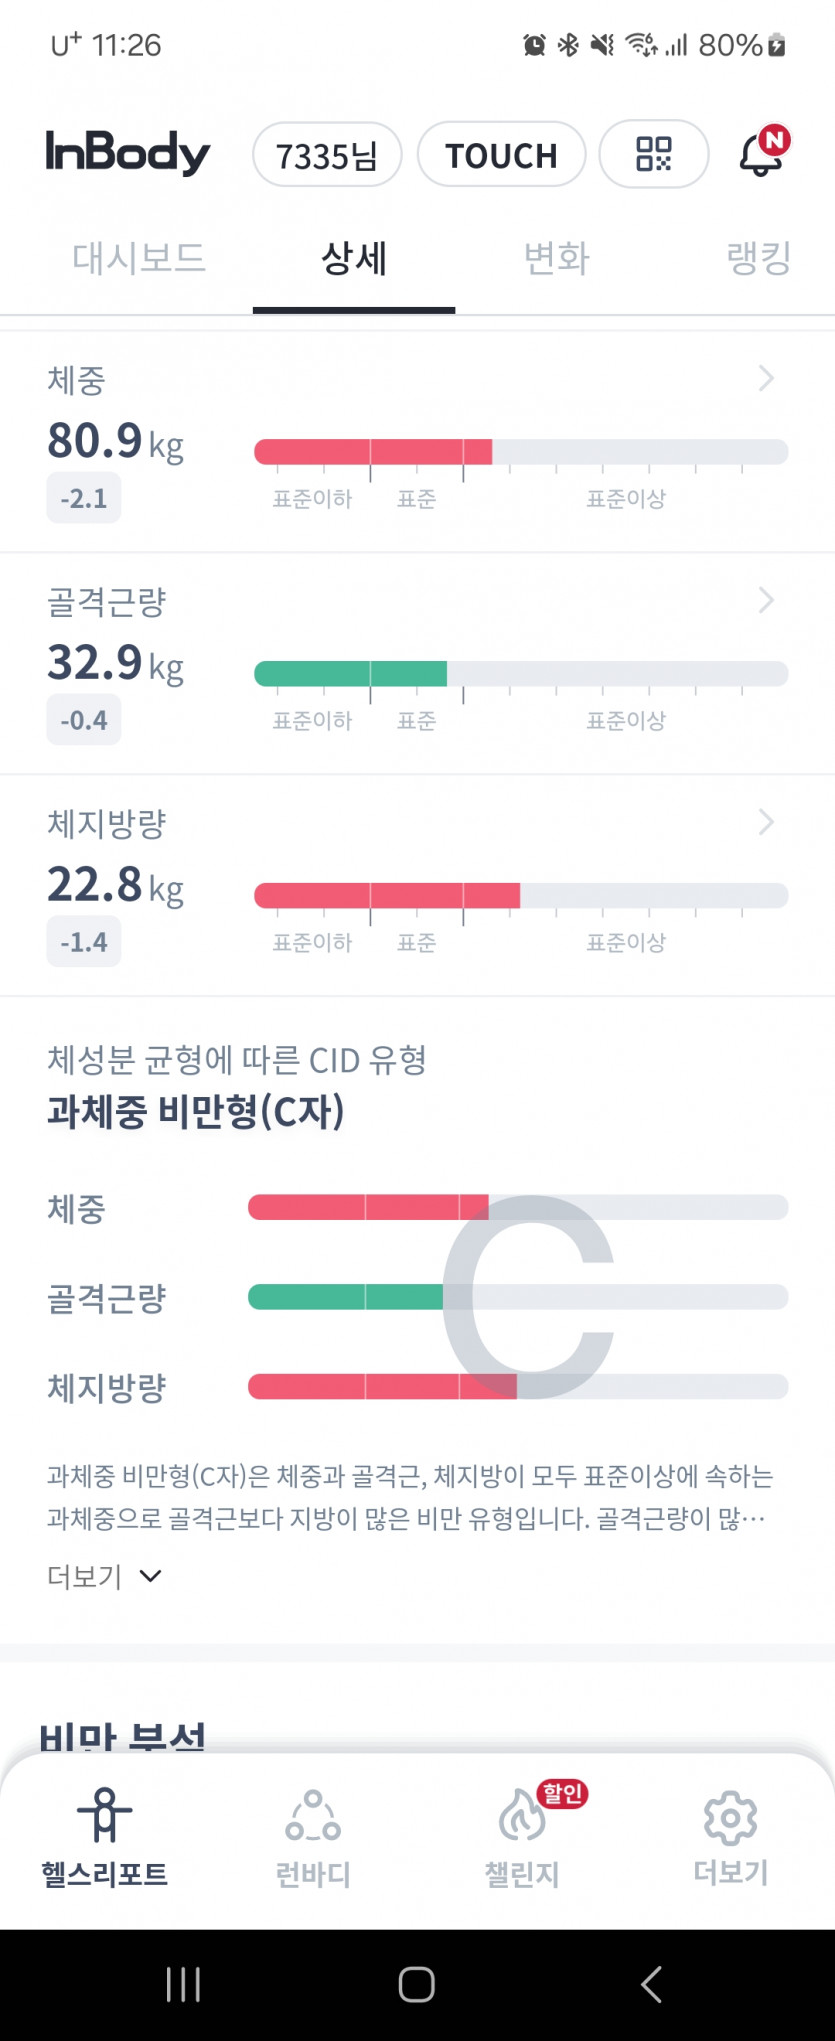Tap the TOUCH button
The height and width of the screenshot is (2041, 835).
coord(501,155)
